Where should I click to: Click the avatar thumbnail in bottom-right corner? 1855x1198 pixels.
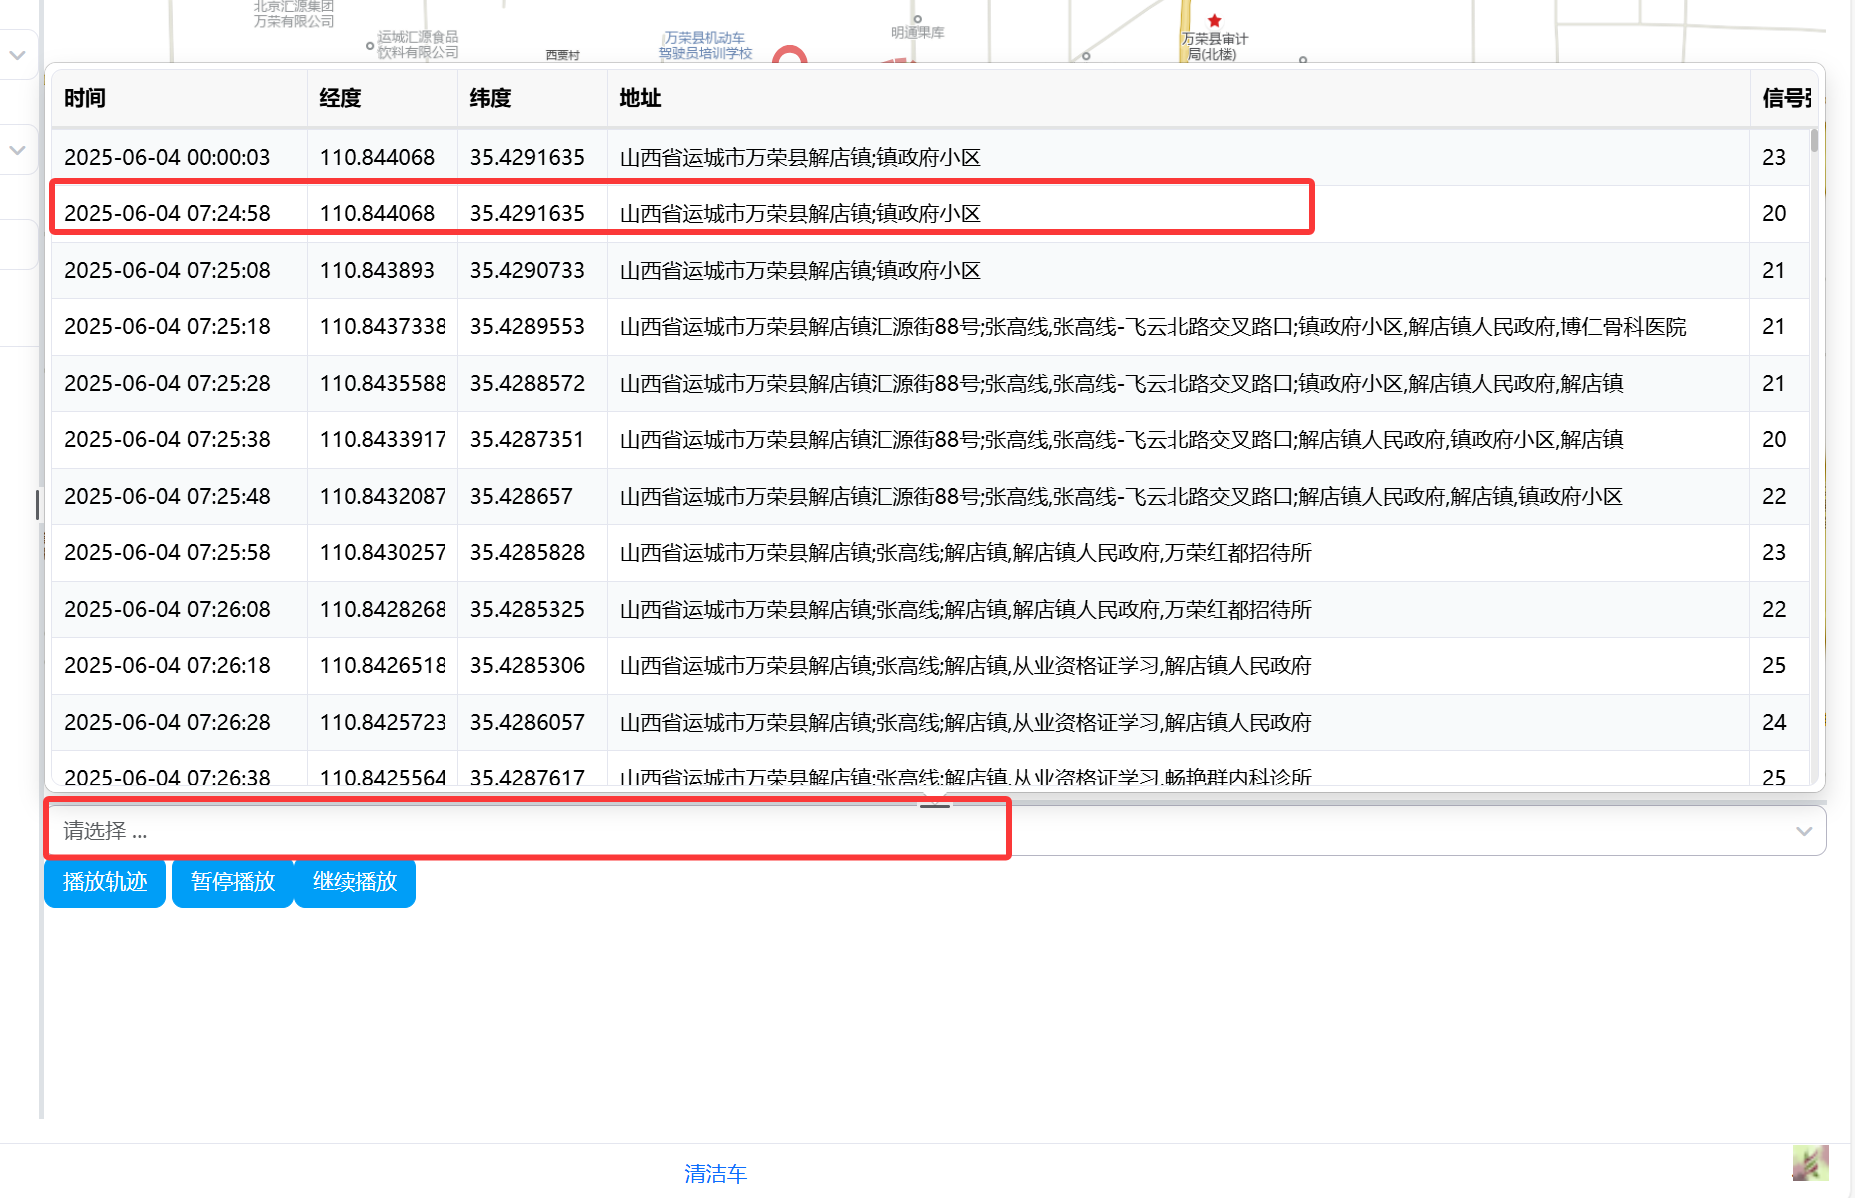pos(1810,1163)
